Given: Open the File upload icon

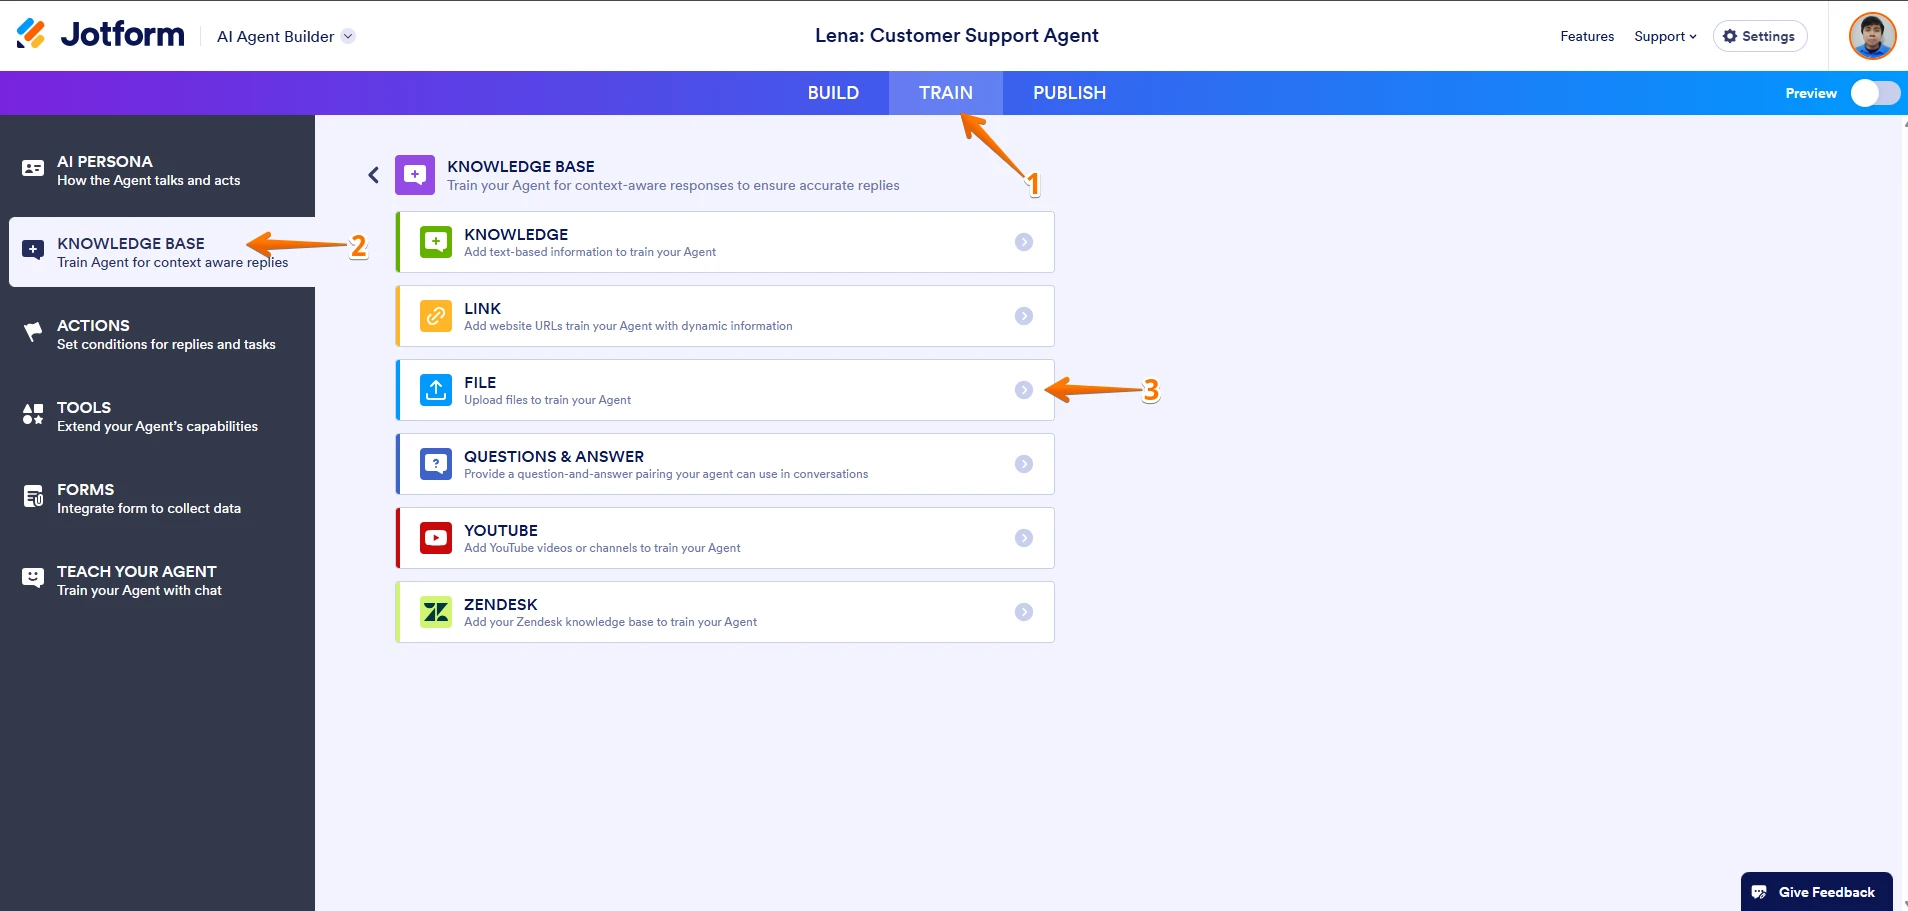Looking at the screenshot, I should [x=436, y=389].
